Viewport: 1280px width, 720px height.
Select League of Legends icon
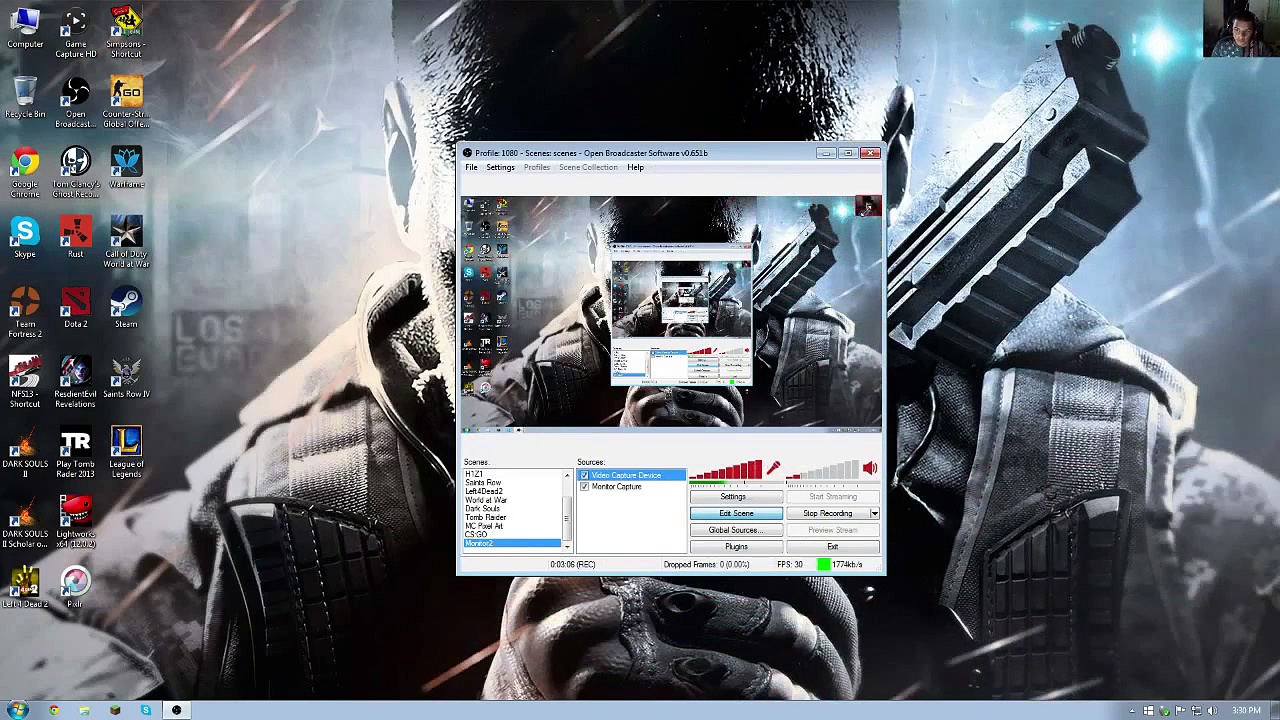pos(126,452)
